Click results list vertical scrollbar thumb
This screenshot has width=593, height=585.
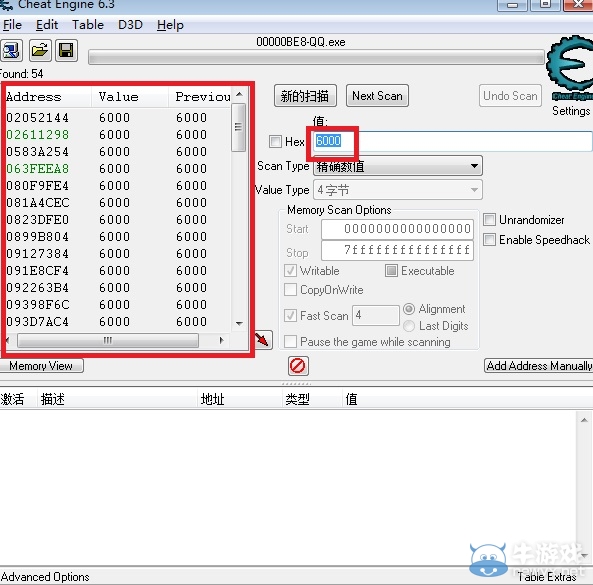(x=238, y=127)
